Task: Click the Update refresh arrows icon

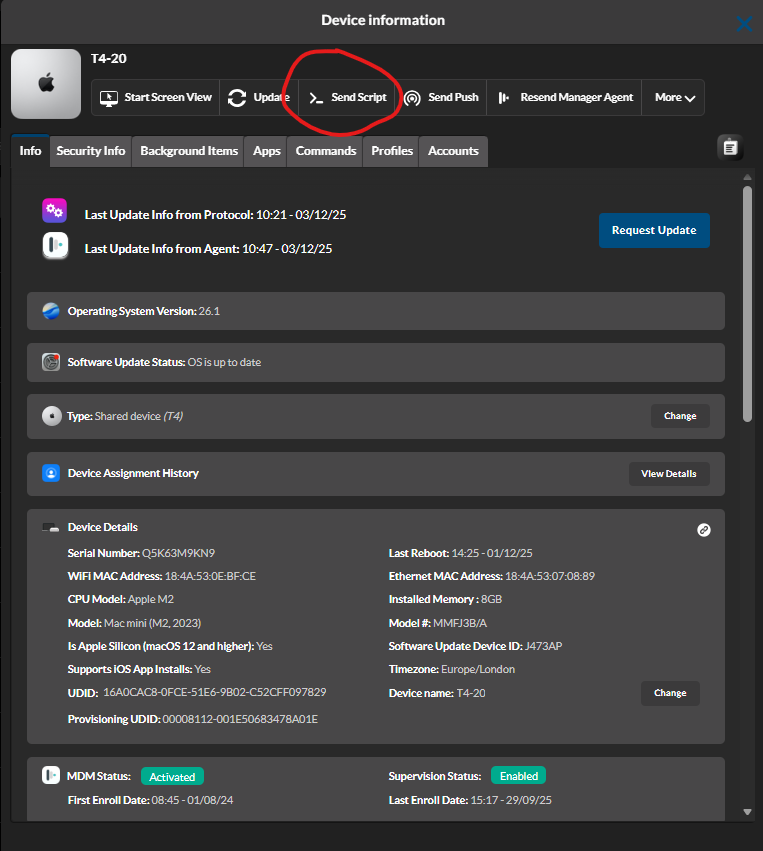Action: tap(237, 98)
